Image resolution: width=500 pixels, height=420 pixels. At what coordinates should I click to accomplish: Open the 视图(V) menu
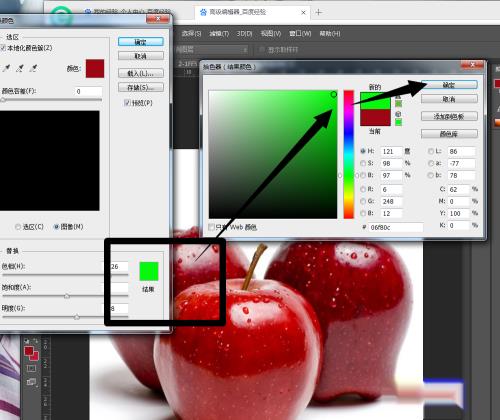271,33
